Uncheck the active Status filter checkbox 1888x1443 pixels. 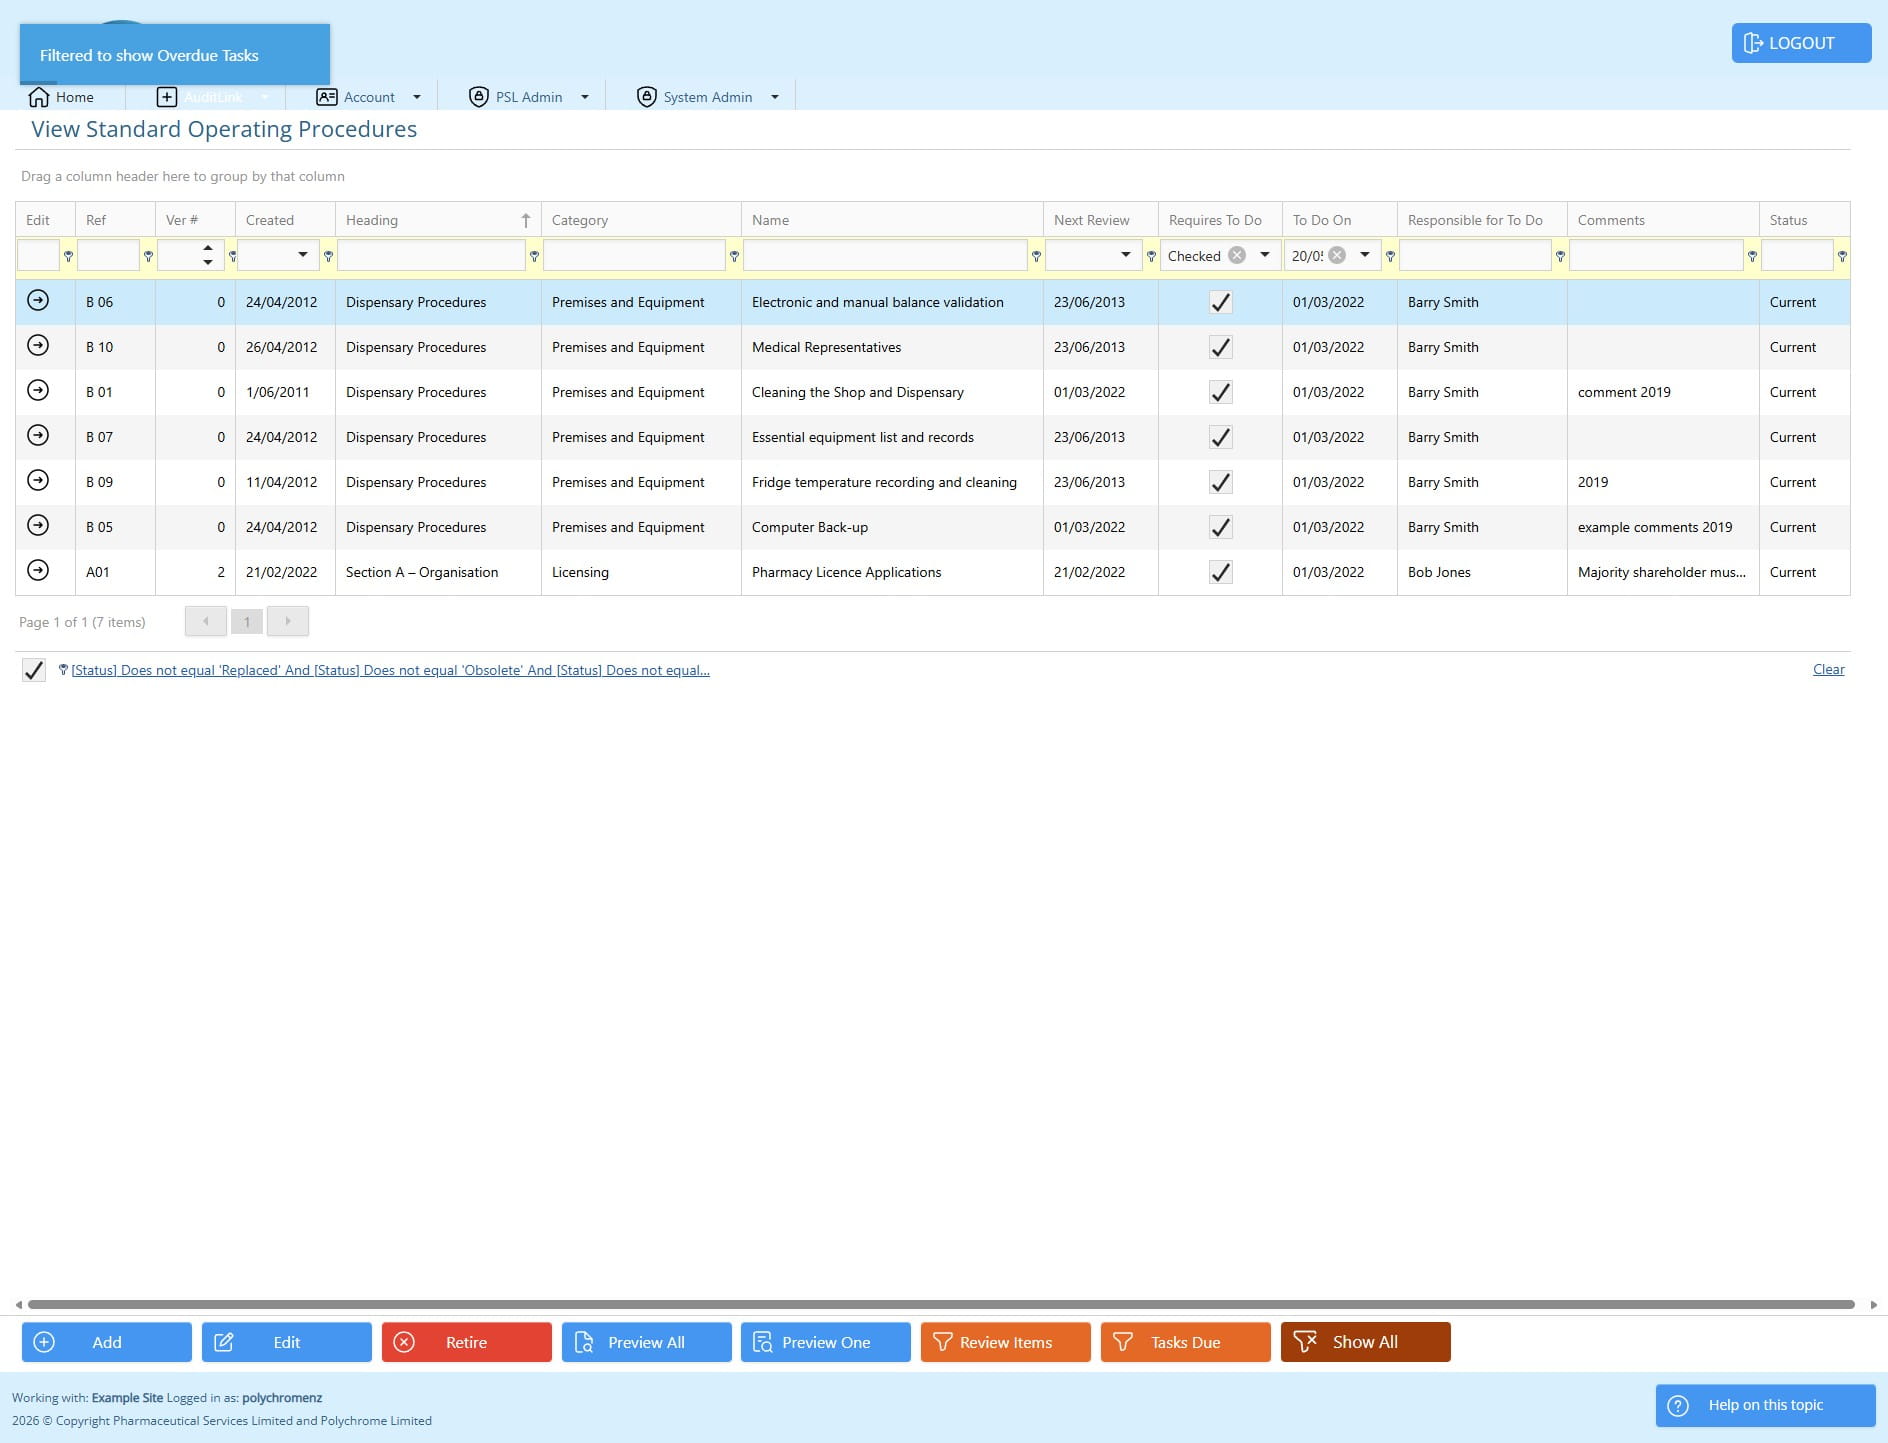coord(34,670)
